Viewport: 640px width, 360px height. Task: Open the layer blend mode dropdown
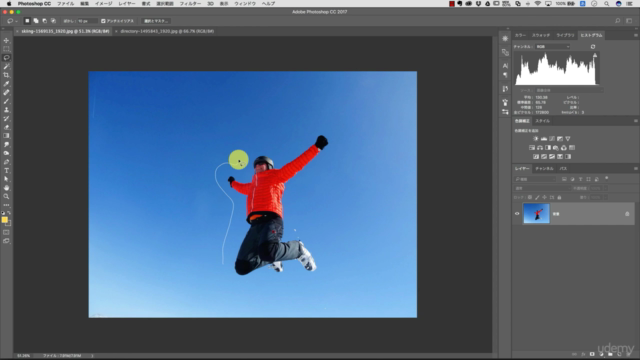tap(542, 188)
